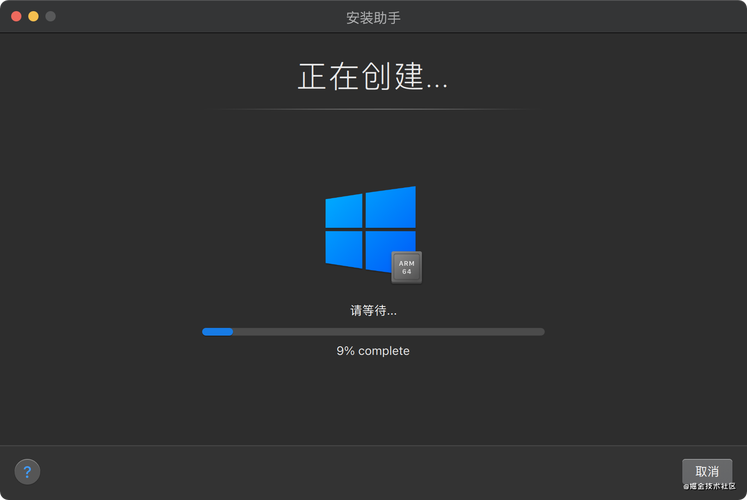
Task: Open help with the question mark icon
Action: (x=27, y=472)
